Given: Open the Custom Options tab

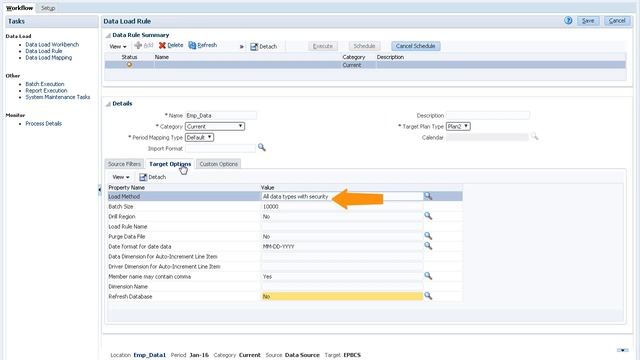Looking at the screenshot, I should pos(218,164).
